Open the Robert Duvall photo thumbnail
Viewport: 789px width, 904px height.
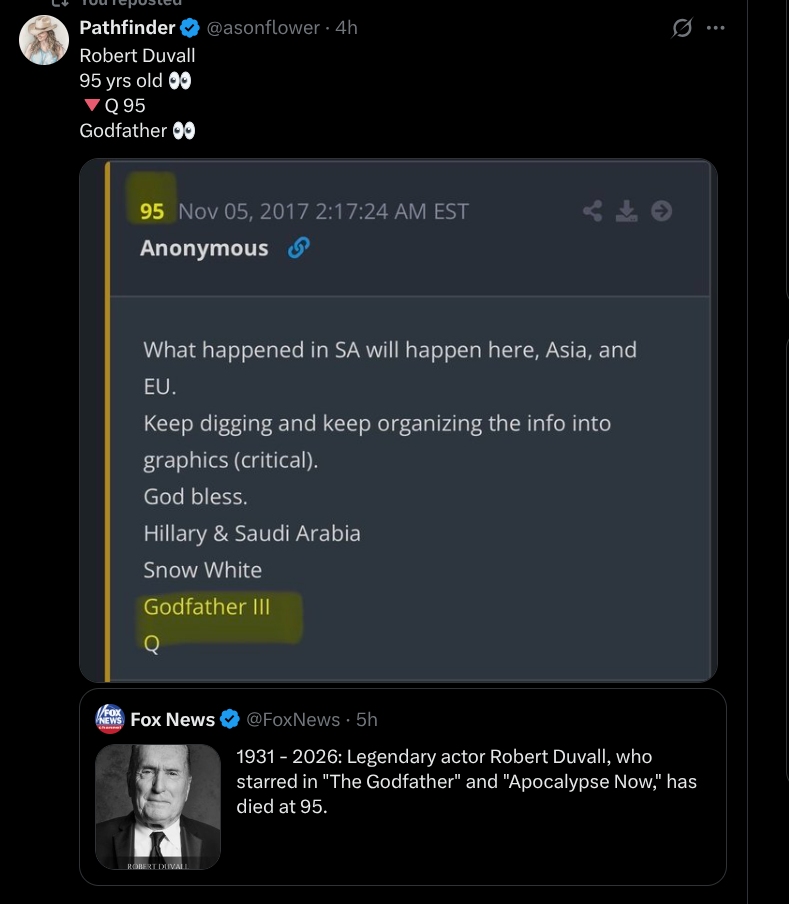pos(158,806)
